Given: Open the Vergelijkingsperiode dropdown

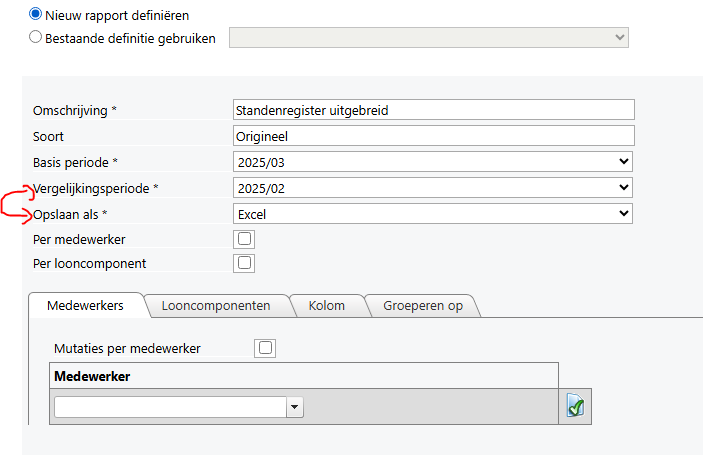Looking at the screenshot, I should (x=433, y=188).
